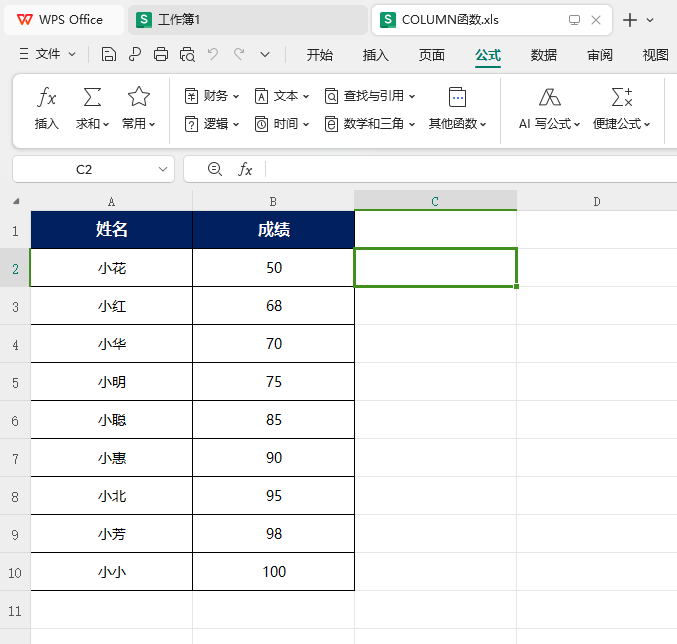Click the new tab plus icon
The width and height of the screenshot is (677, 644).
tap(630, 20)
